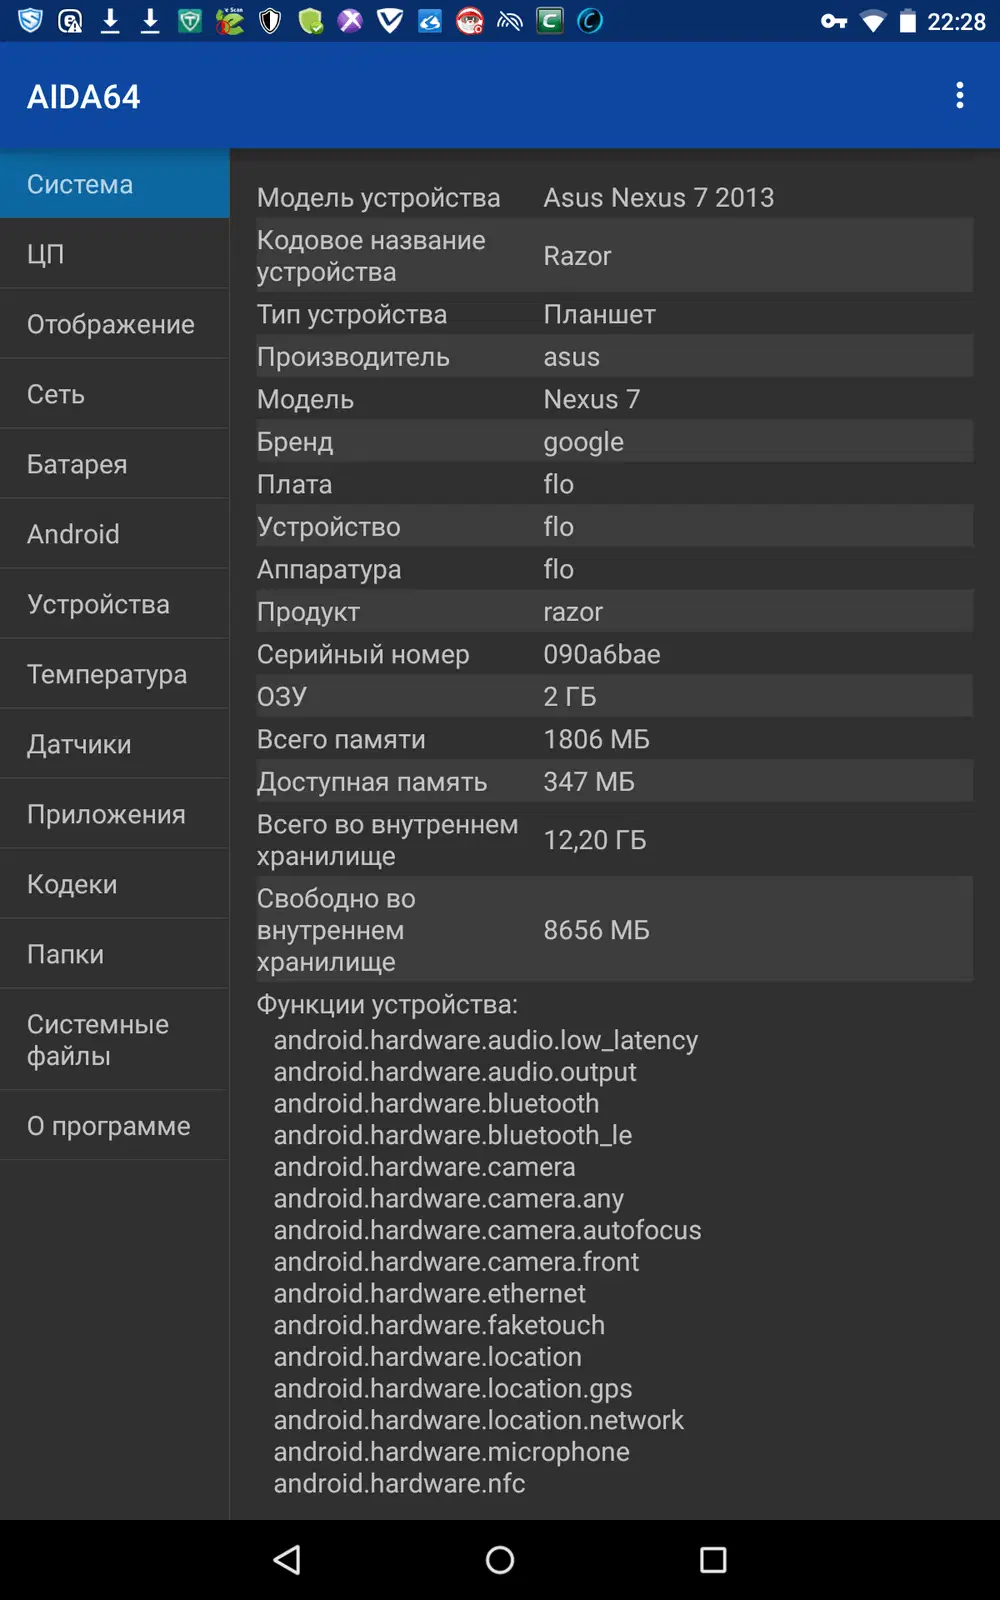Screen dimensions: 1000x1600
Task: Tap the VPN key status icon
Action: point(833,21)
